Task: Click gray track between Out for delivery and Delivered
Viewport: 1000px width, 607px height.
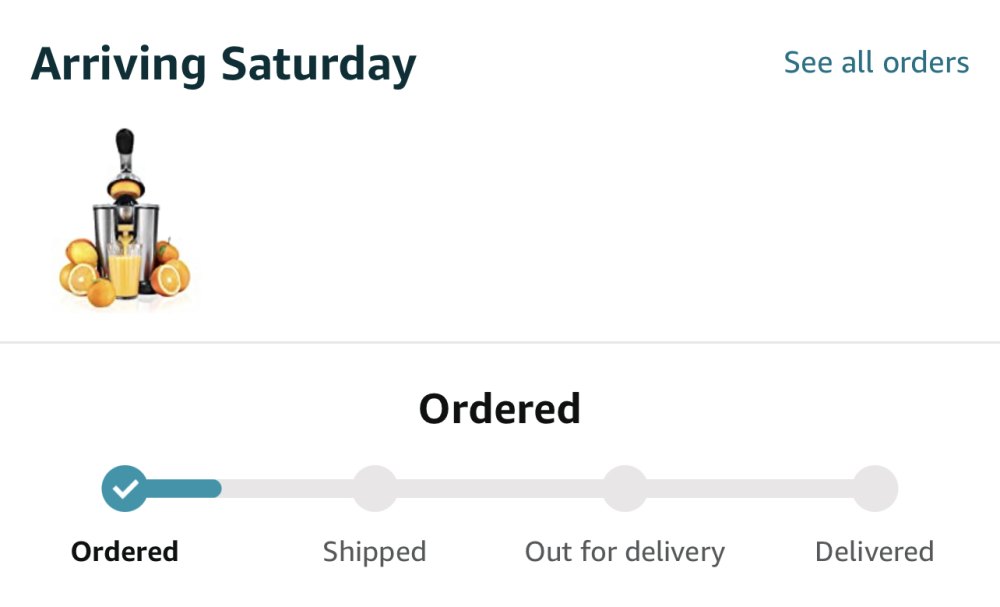Action: pos(750,488)
